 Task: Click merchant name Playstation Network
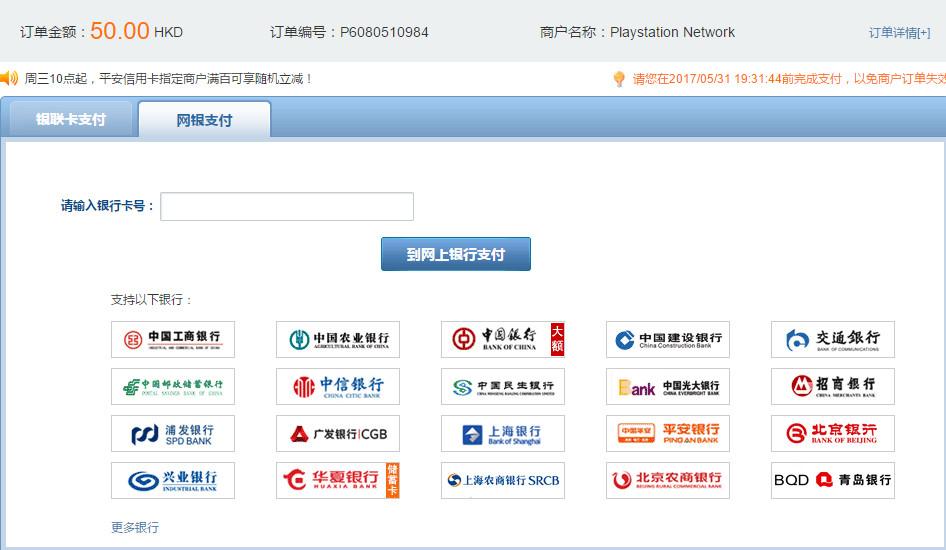point(672,32)
